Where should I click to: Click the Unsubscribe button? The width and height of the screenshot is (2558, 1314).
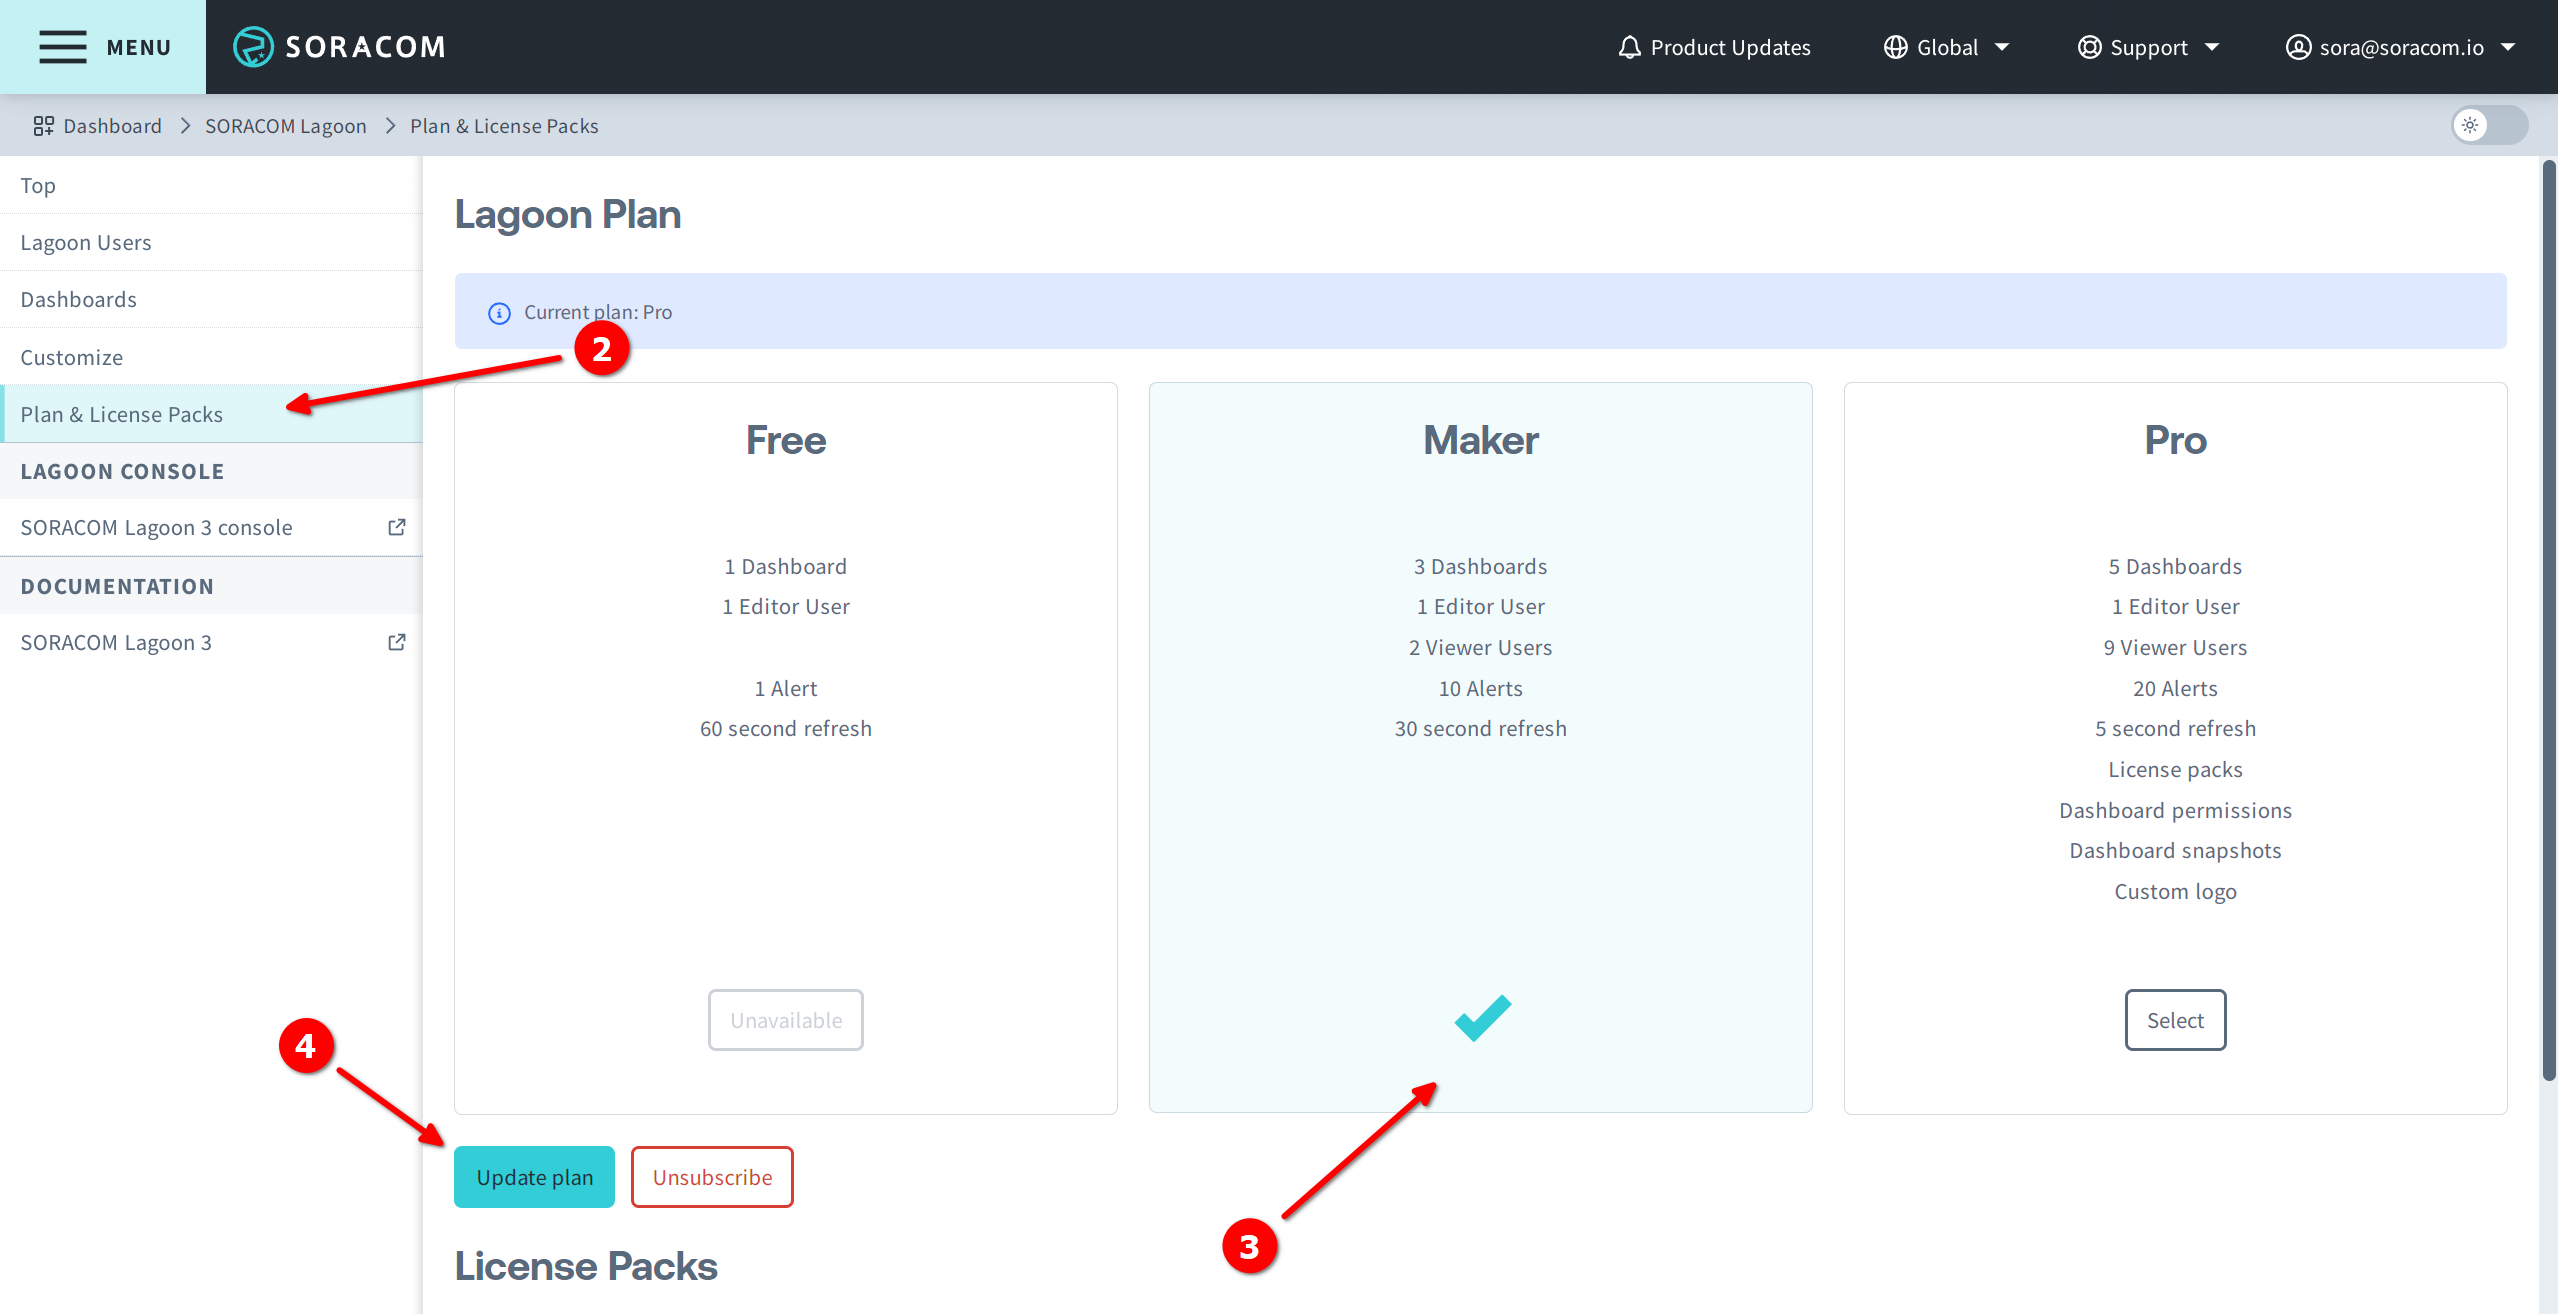tap(712, 1175)
